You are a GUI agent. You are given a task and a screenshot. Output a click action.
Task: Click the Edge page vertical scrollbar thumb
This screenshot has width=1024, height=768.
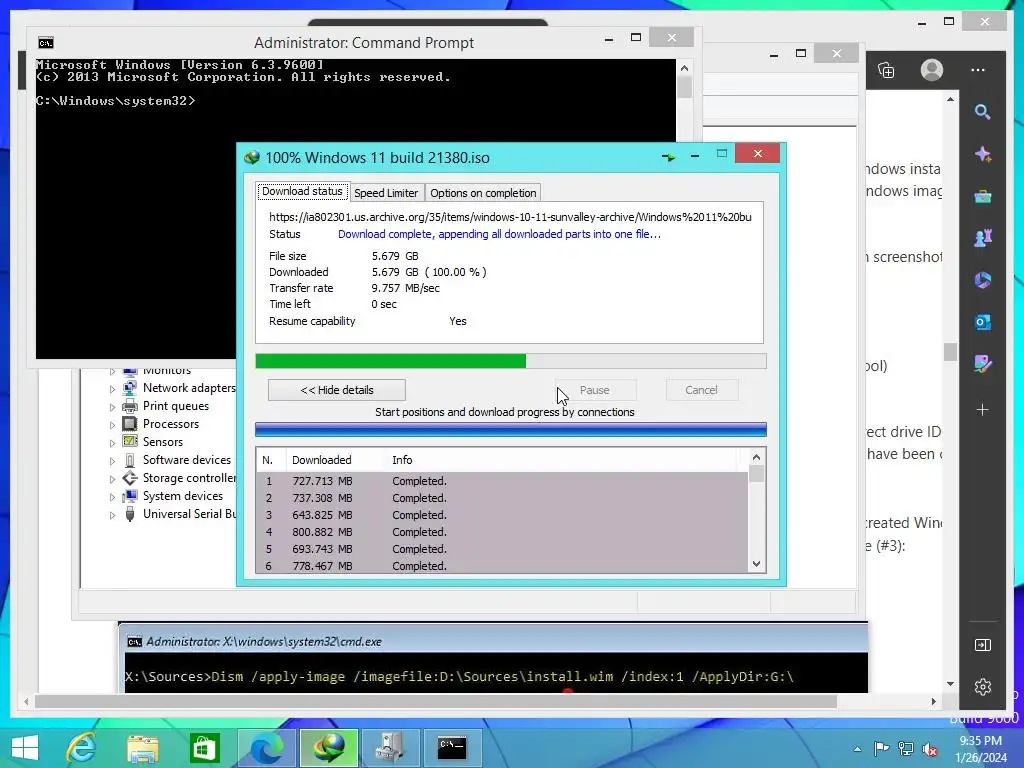pos(950,351)
